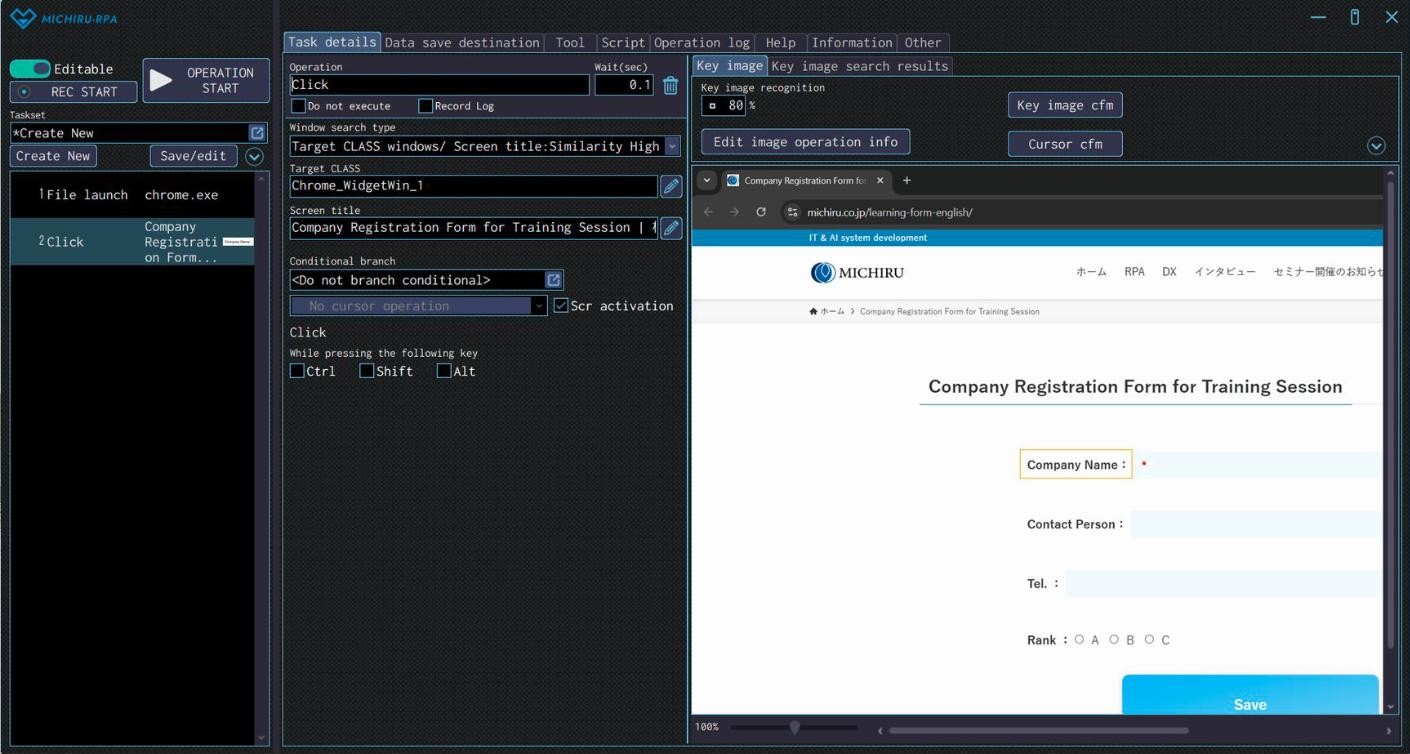Check the Do not execute checkbox
This screenshot has height=754, width=1410.
(298, 106)
